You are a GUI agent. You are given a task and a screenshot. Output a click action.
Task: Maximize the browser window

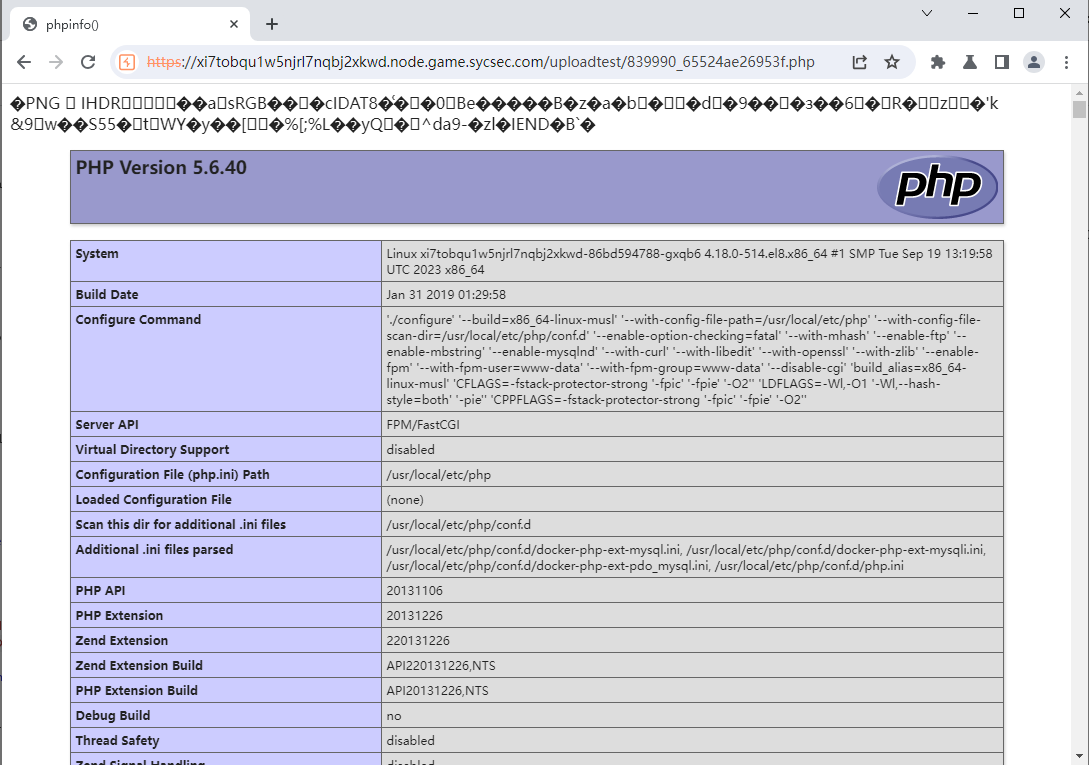[x=1019, y=13]
